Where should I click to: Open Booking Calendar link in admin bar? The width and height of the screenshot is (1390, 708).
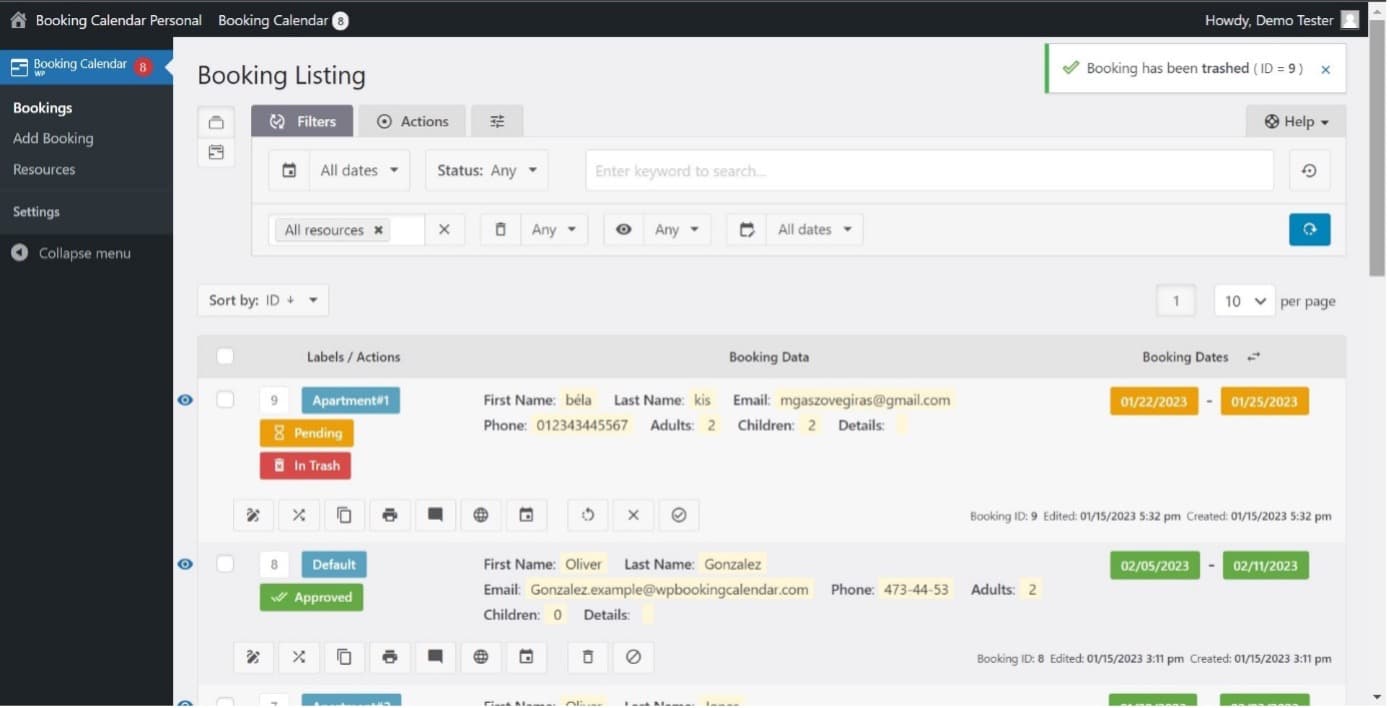(283, 20)
